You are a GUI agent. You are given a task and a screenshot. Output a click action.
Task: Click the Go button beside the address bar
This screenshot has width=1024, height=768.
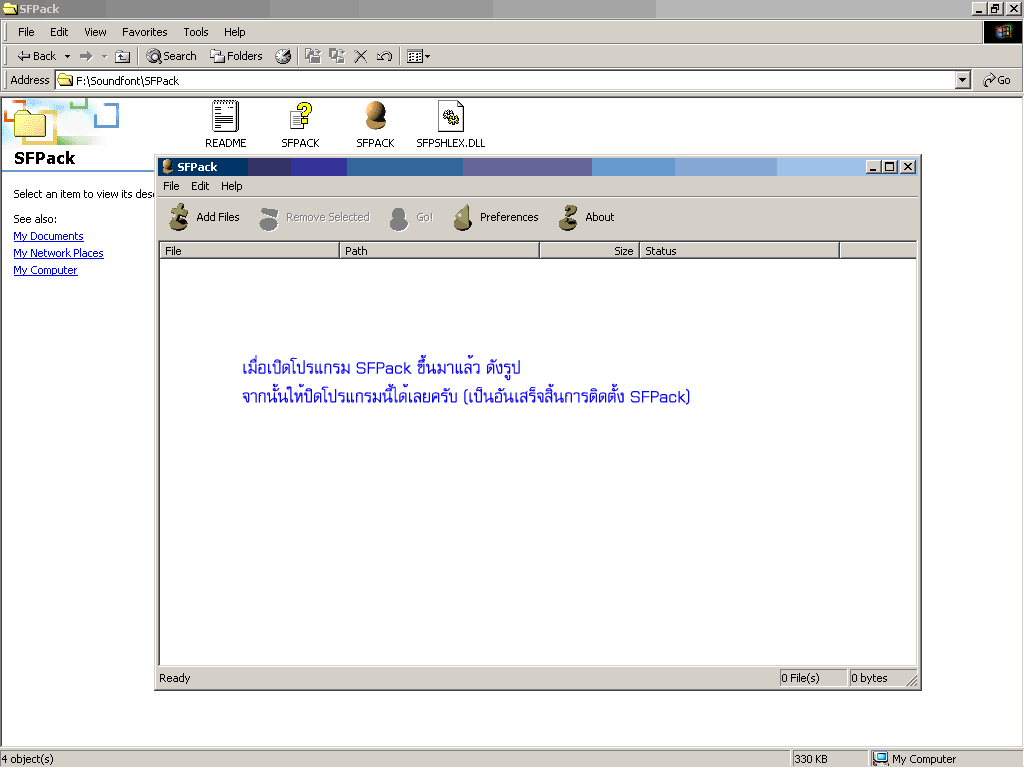click(x=997, y=80)
